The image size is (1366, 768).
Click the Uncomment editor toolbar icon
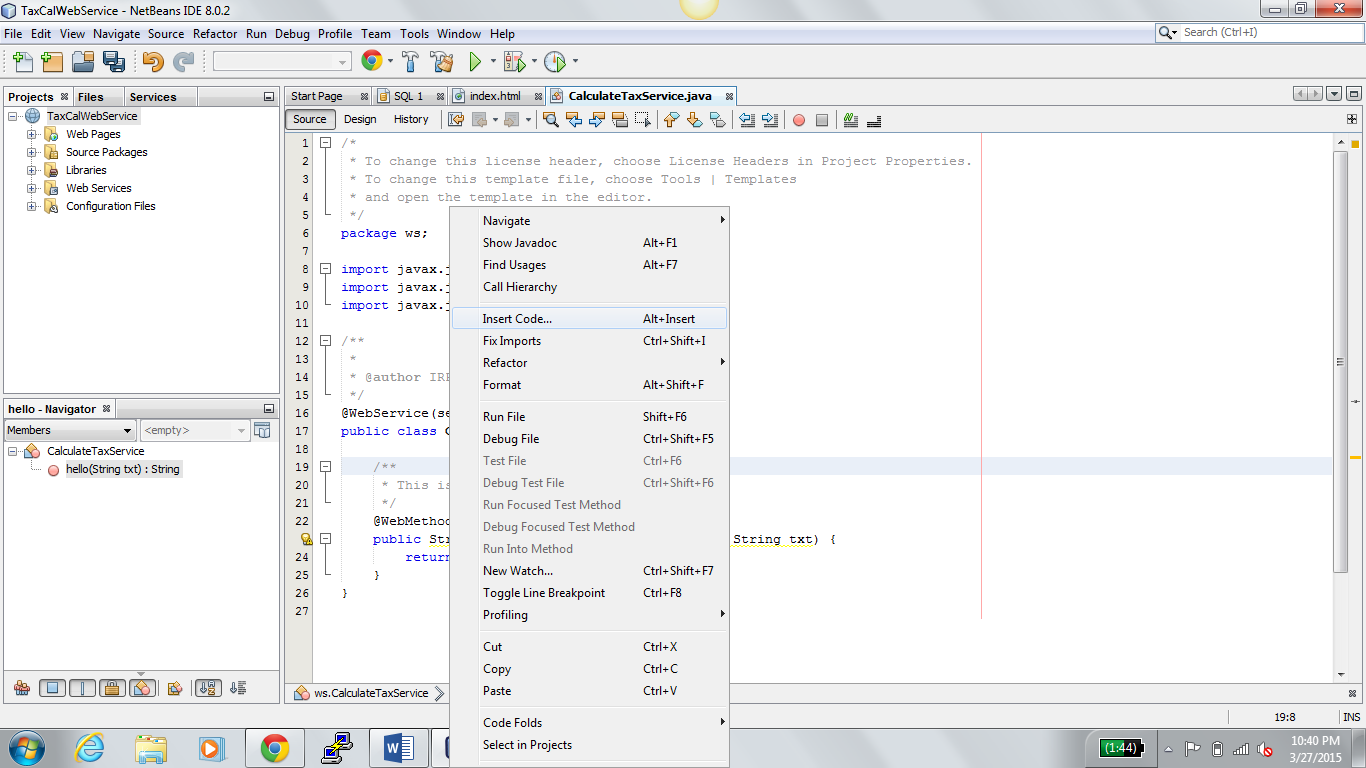tap(874, 120)
